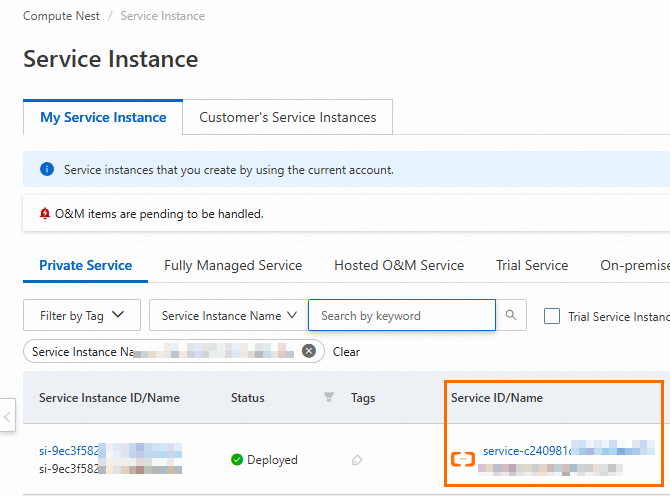Enable the Trial Service Instance checkbox
This screenshot has width=670, height=496.
point(552,316)
